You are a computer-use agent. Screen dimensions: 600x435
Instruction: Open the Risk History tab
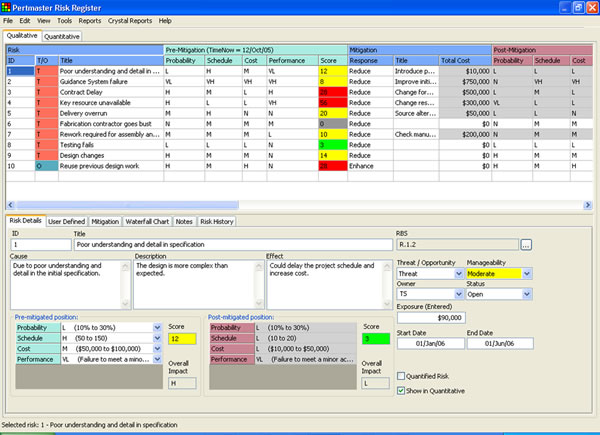pyautogui.click(x=217, y=220)
